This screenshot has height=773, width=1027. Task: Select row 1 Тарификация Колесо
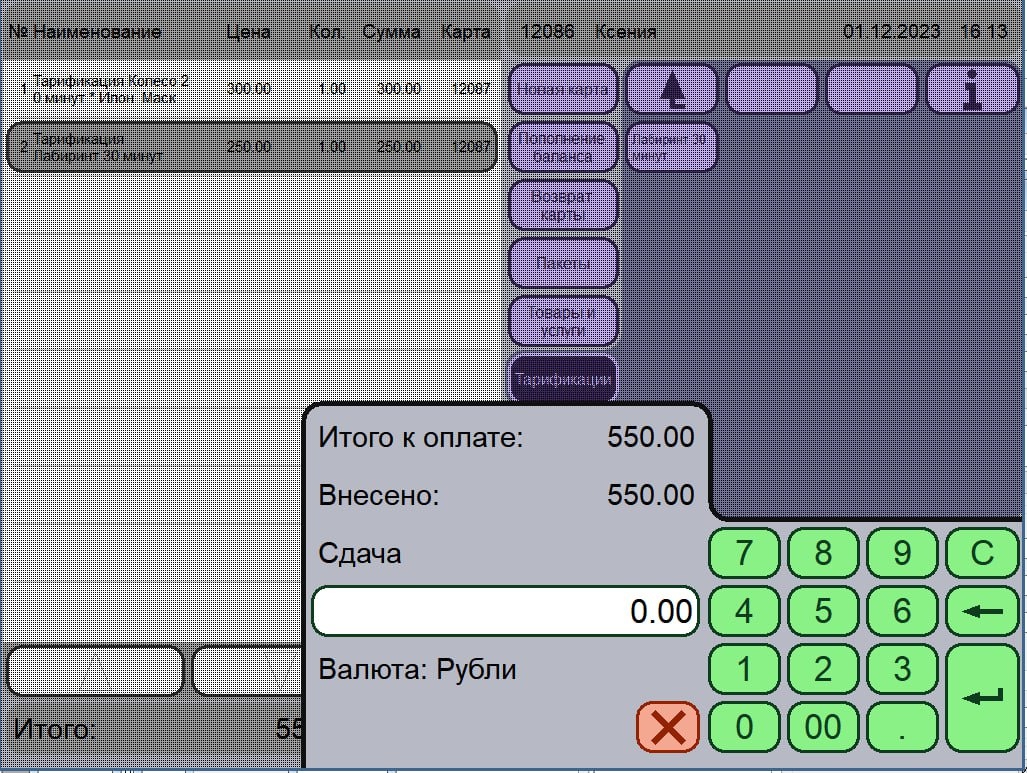tap(251, 89)
